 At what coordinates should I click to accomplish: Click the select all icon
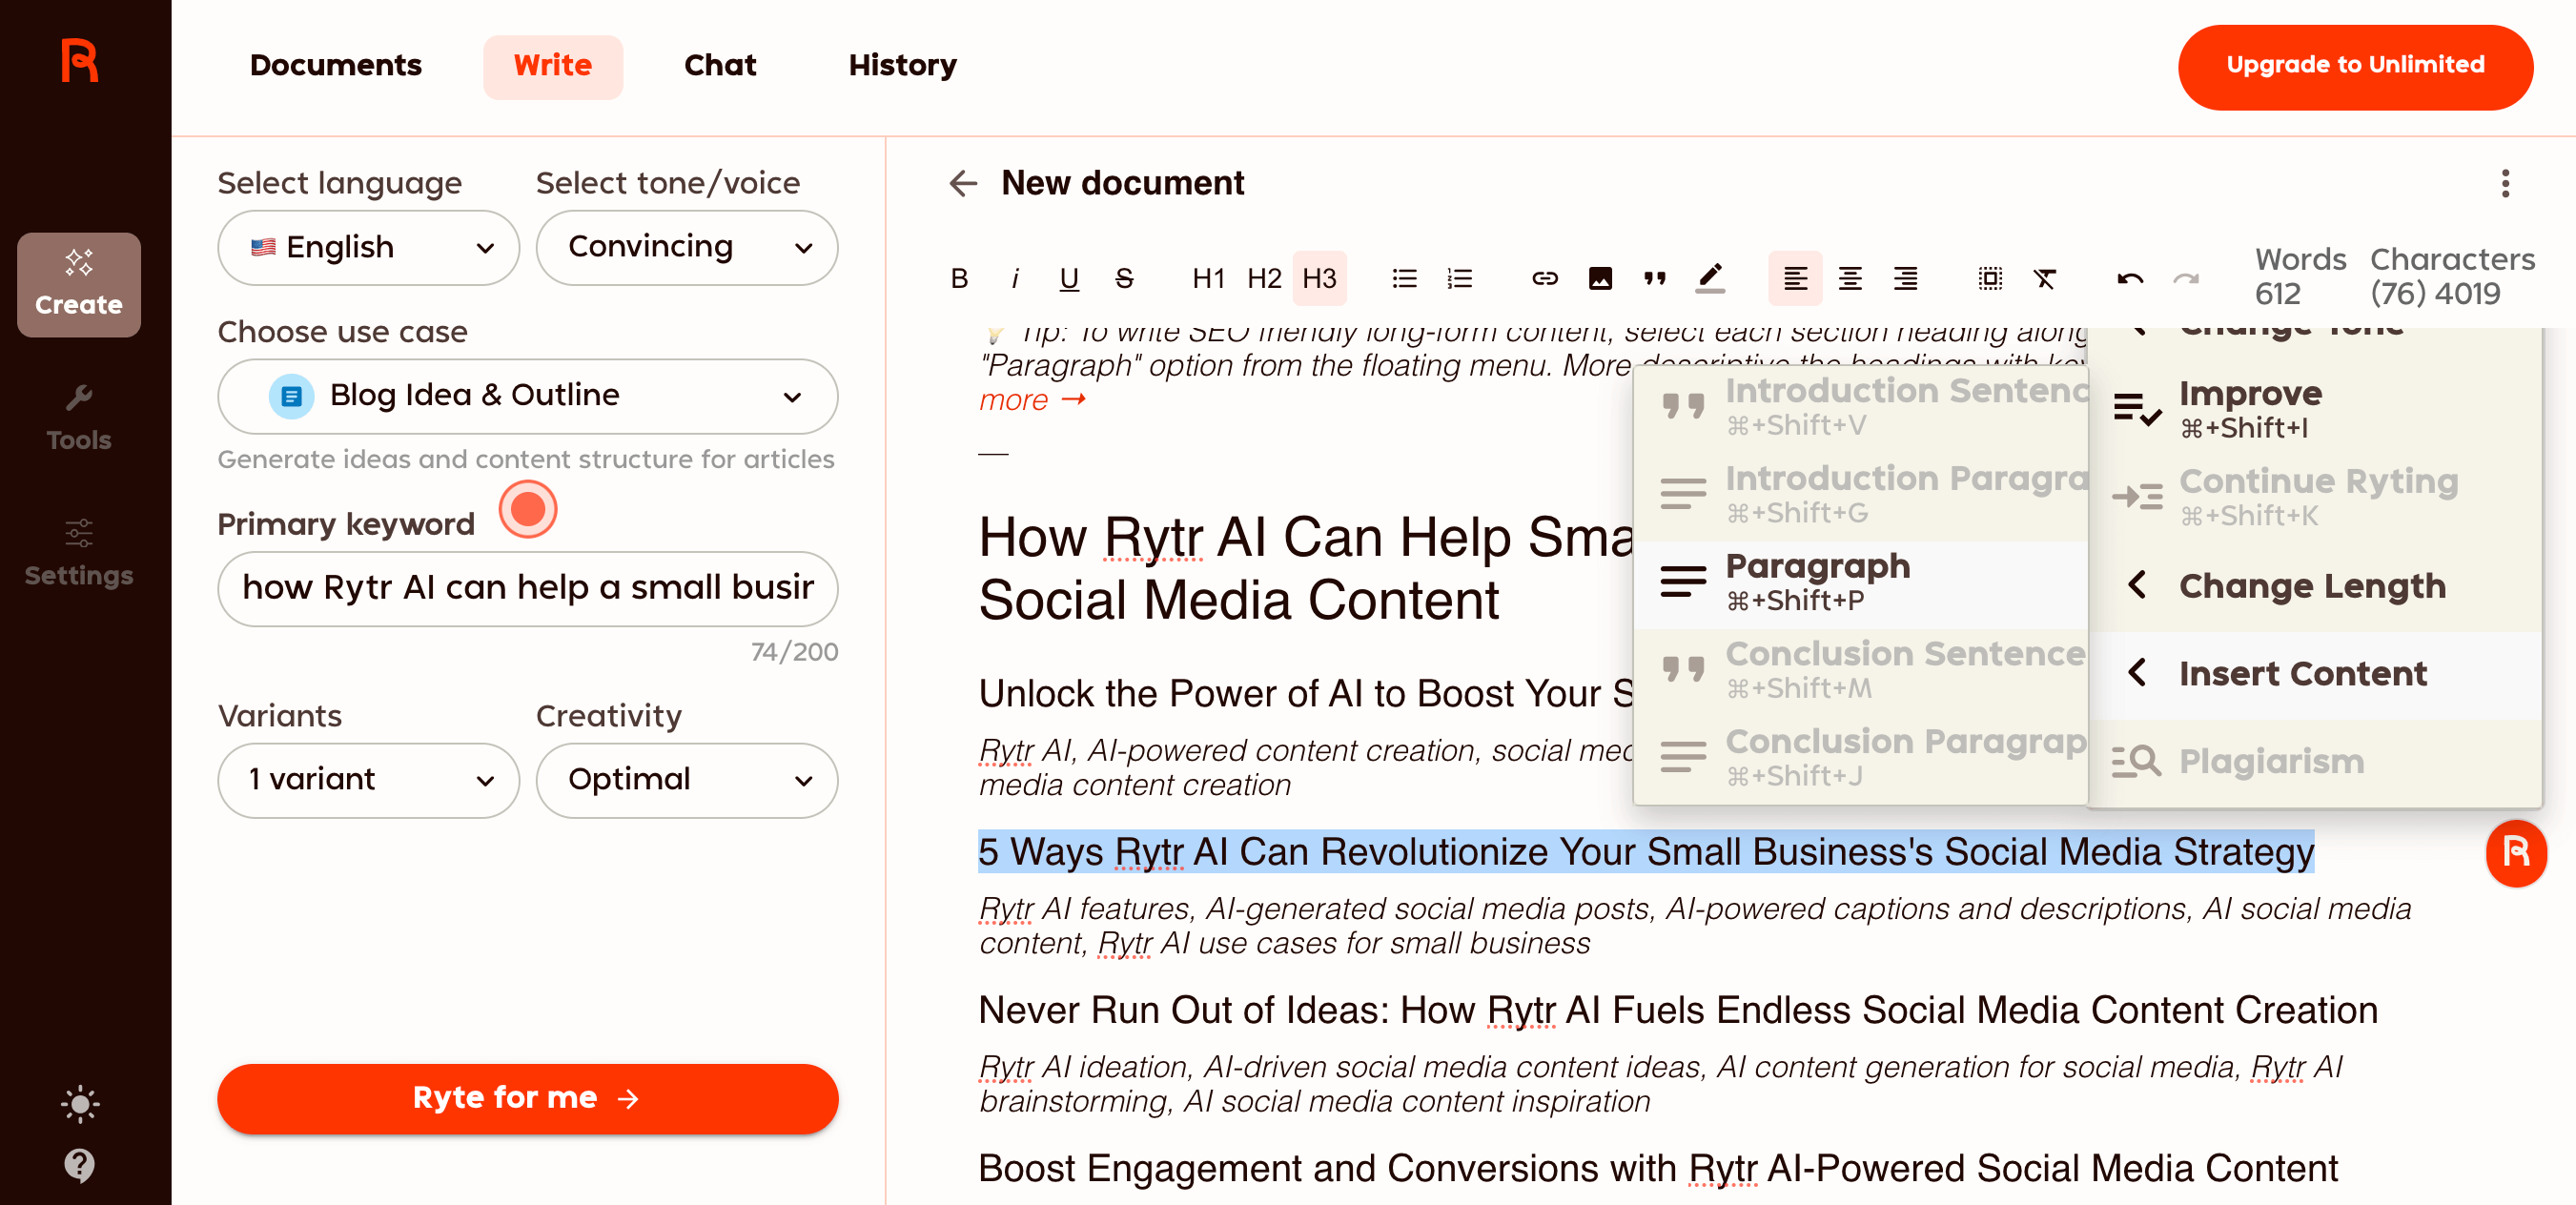point(1990,279)
